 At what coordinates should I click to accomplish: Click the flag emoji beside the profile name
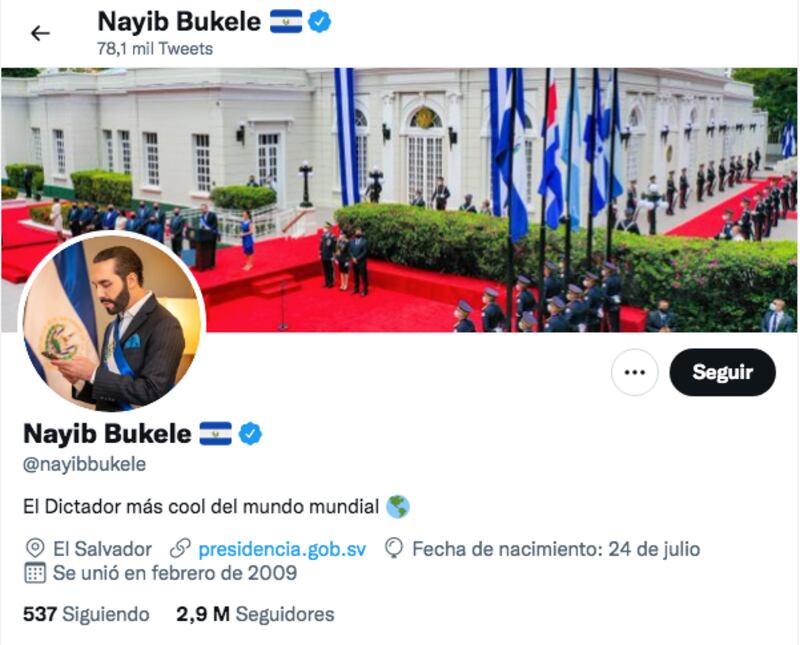(x=215, y=434)
